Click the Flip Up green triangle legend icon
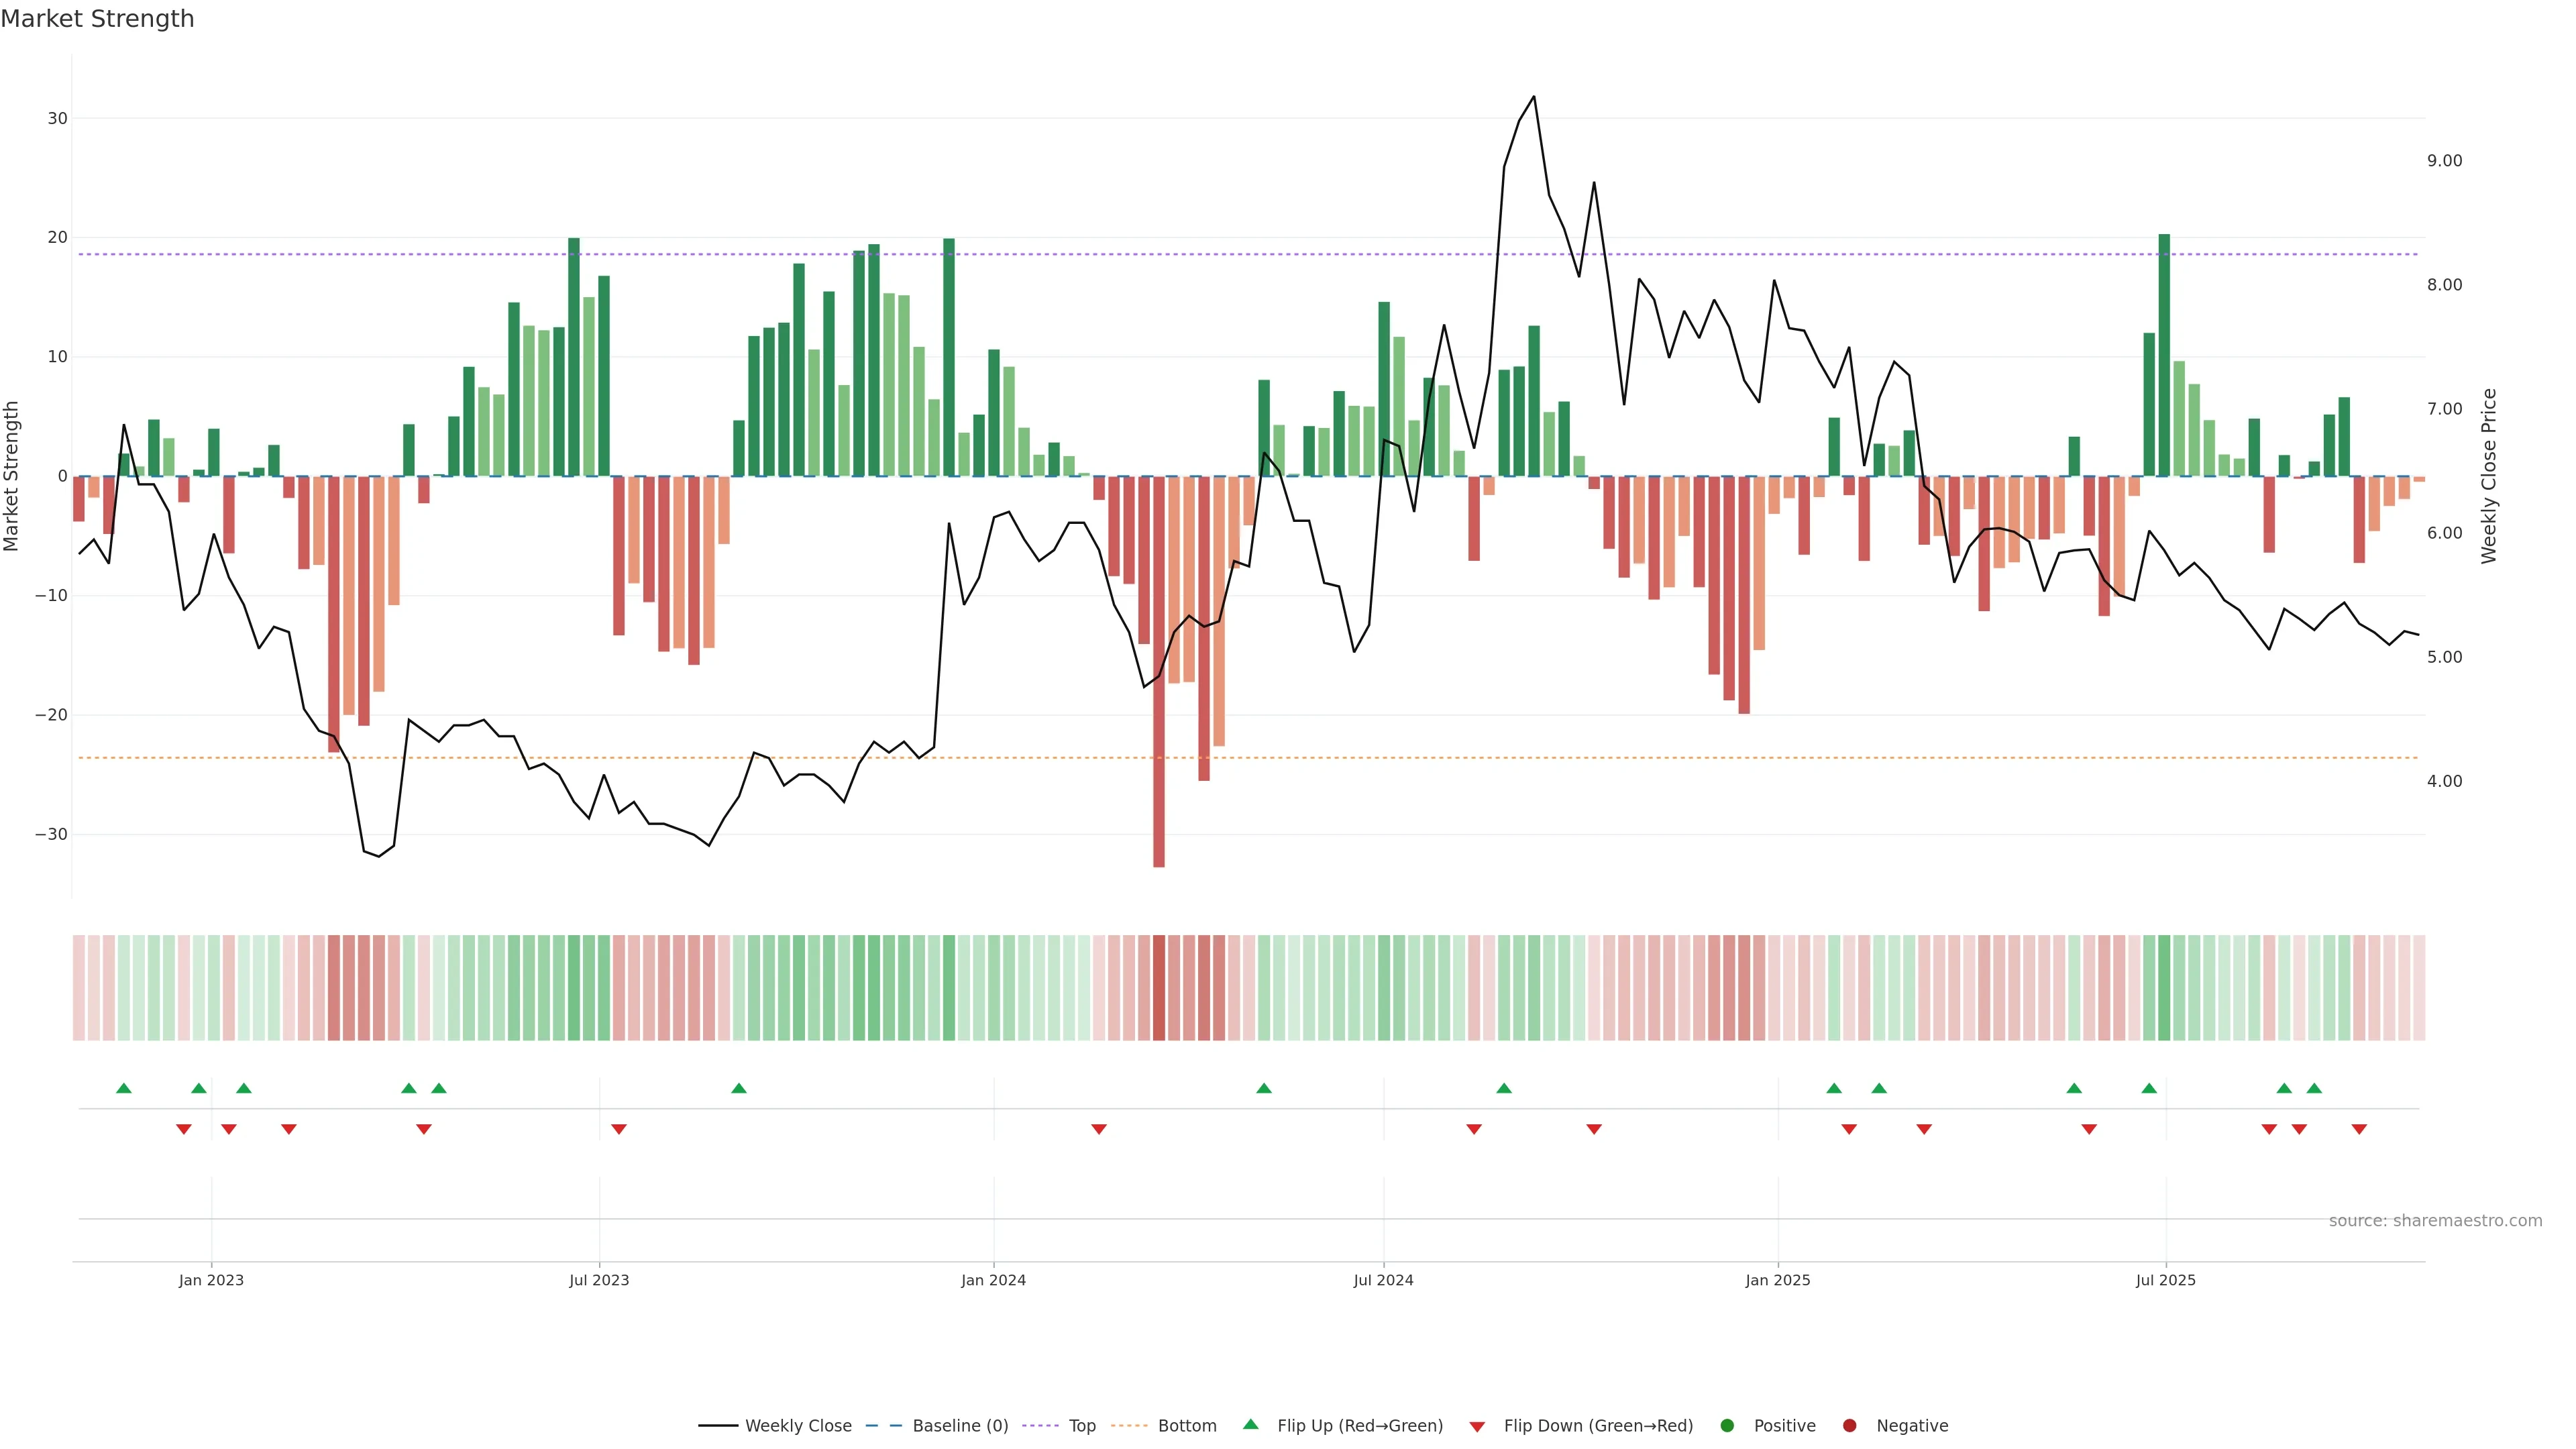2576x1449 pixels. coord(1250,1425)
